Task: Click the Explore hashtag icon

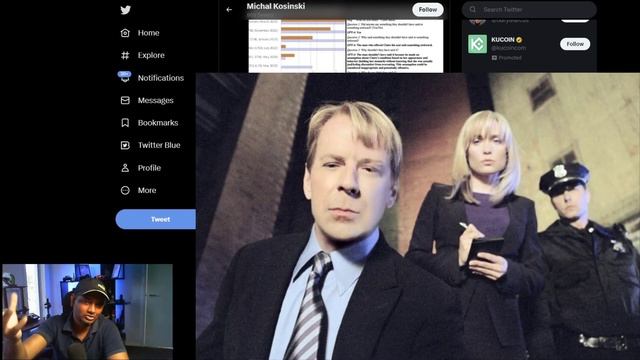Action: [125, 55]
